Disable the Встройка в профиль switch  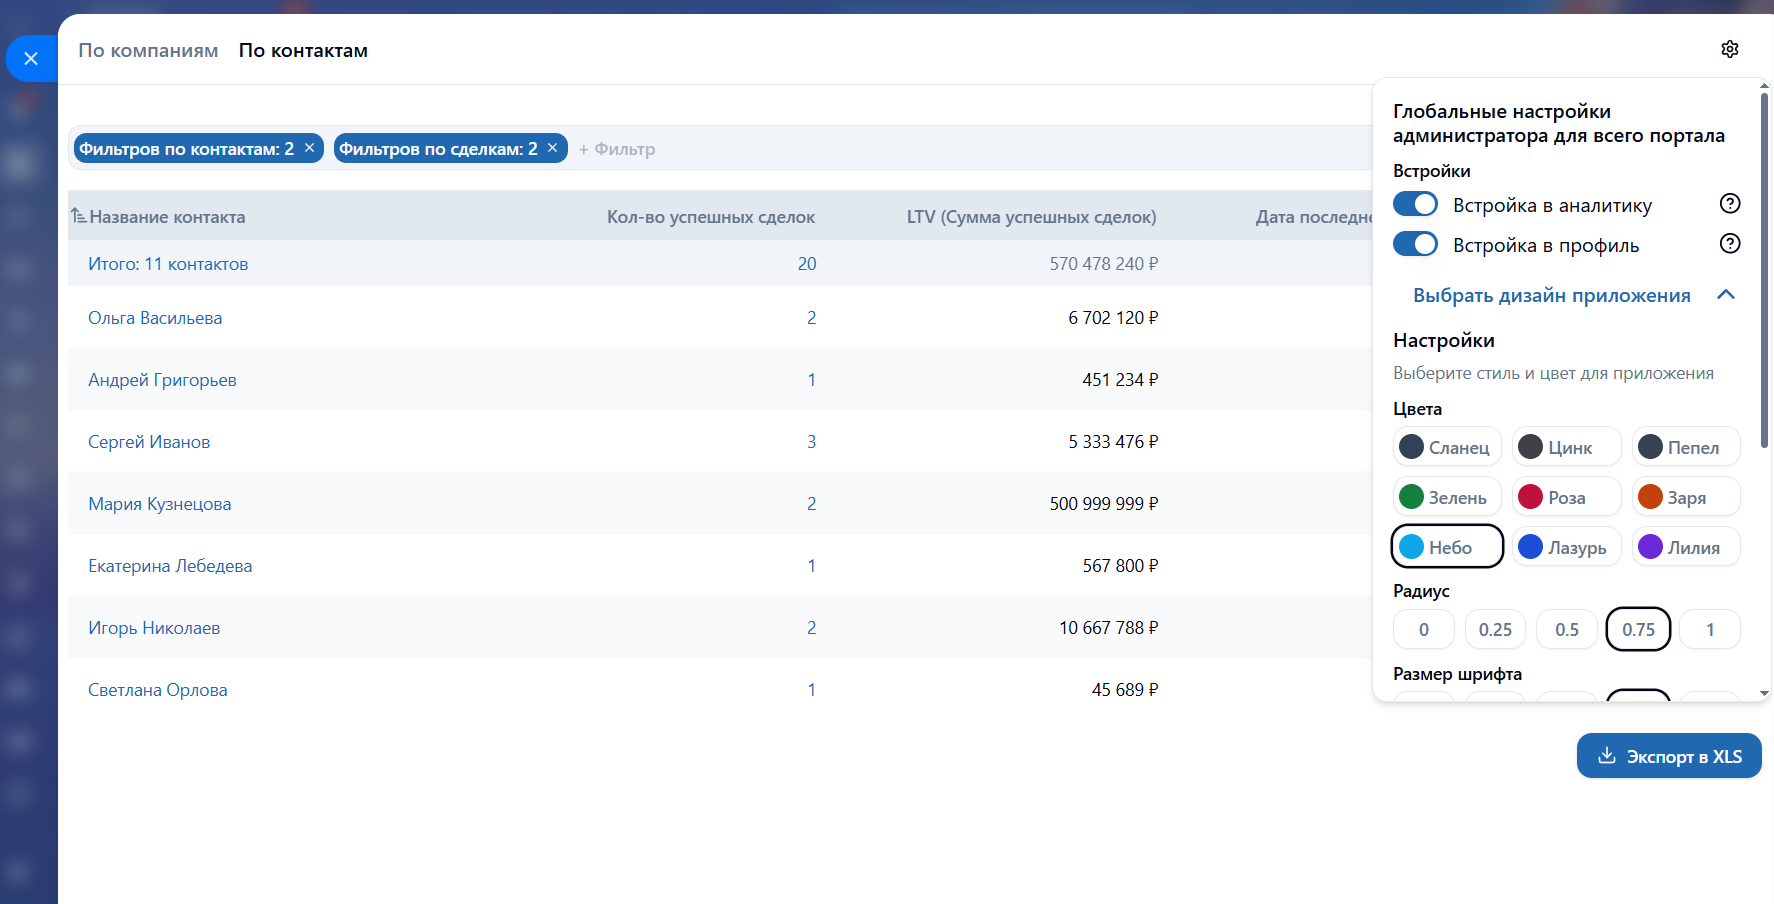(x=1415, y=244)
